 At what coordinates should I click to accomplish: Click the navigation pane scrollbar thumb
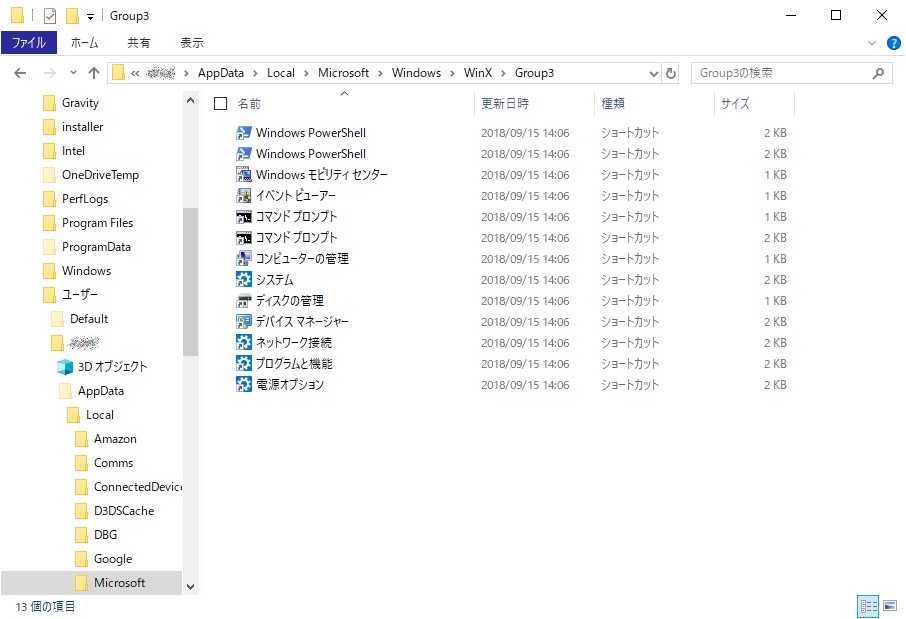tap(190, 281)
